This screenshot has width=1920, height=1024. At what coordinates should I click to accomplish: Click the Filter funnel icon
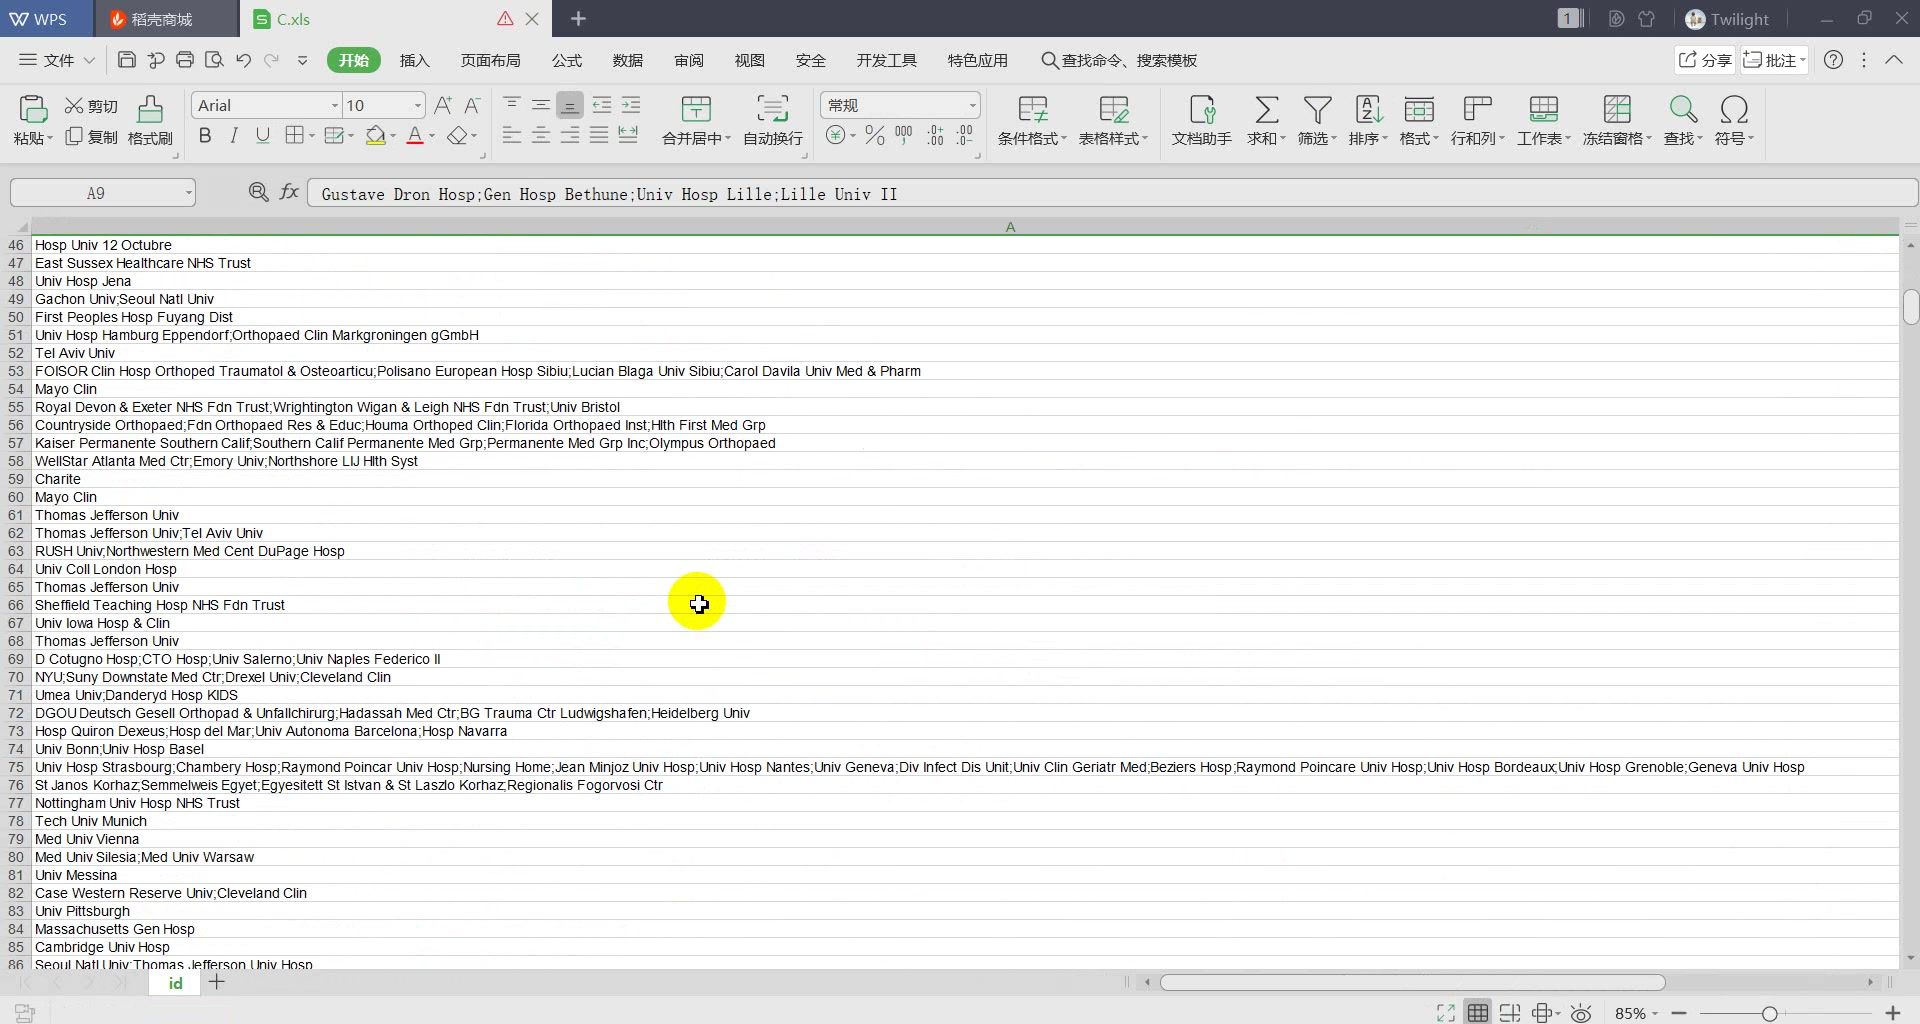[x=1317, y=109]
